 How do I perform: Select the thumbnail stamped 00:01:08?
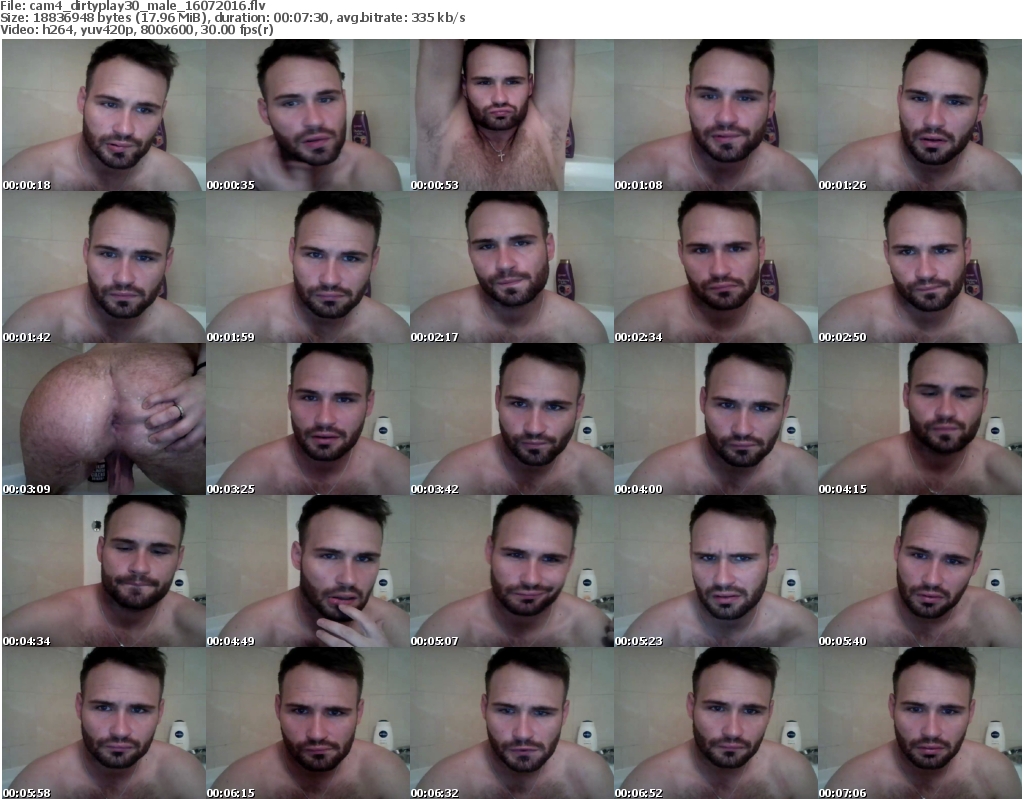coord(716,115)
